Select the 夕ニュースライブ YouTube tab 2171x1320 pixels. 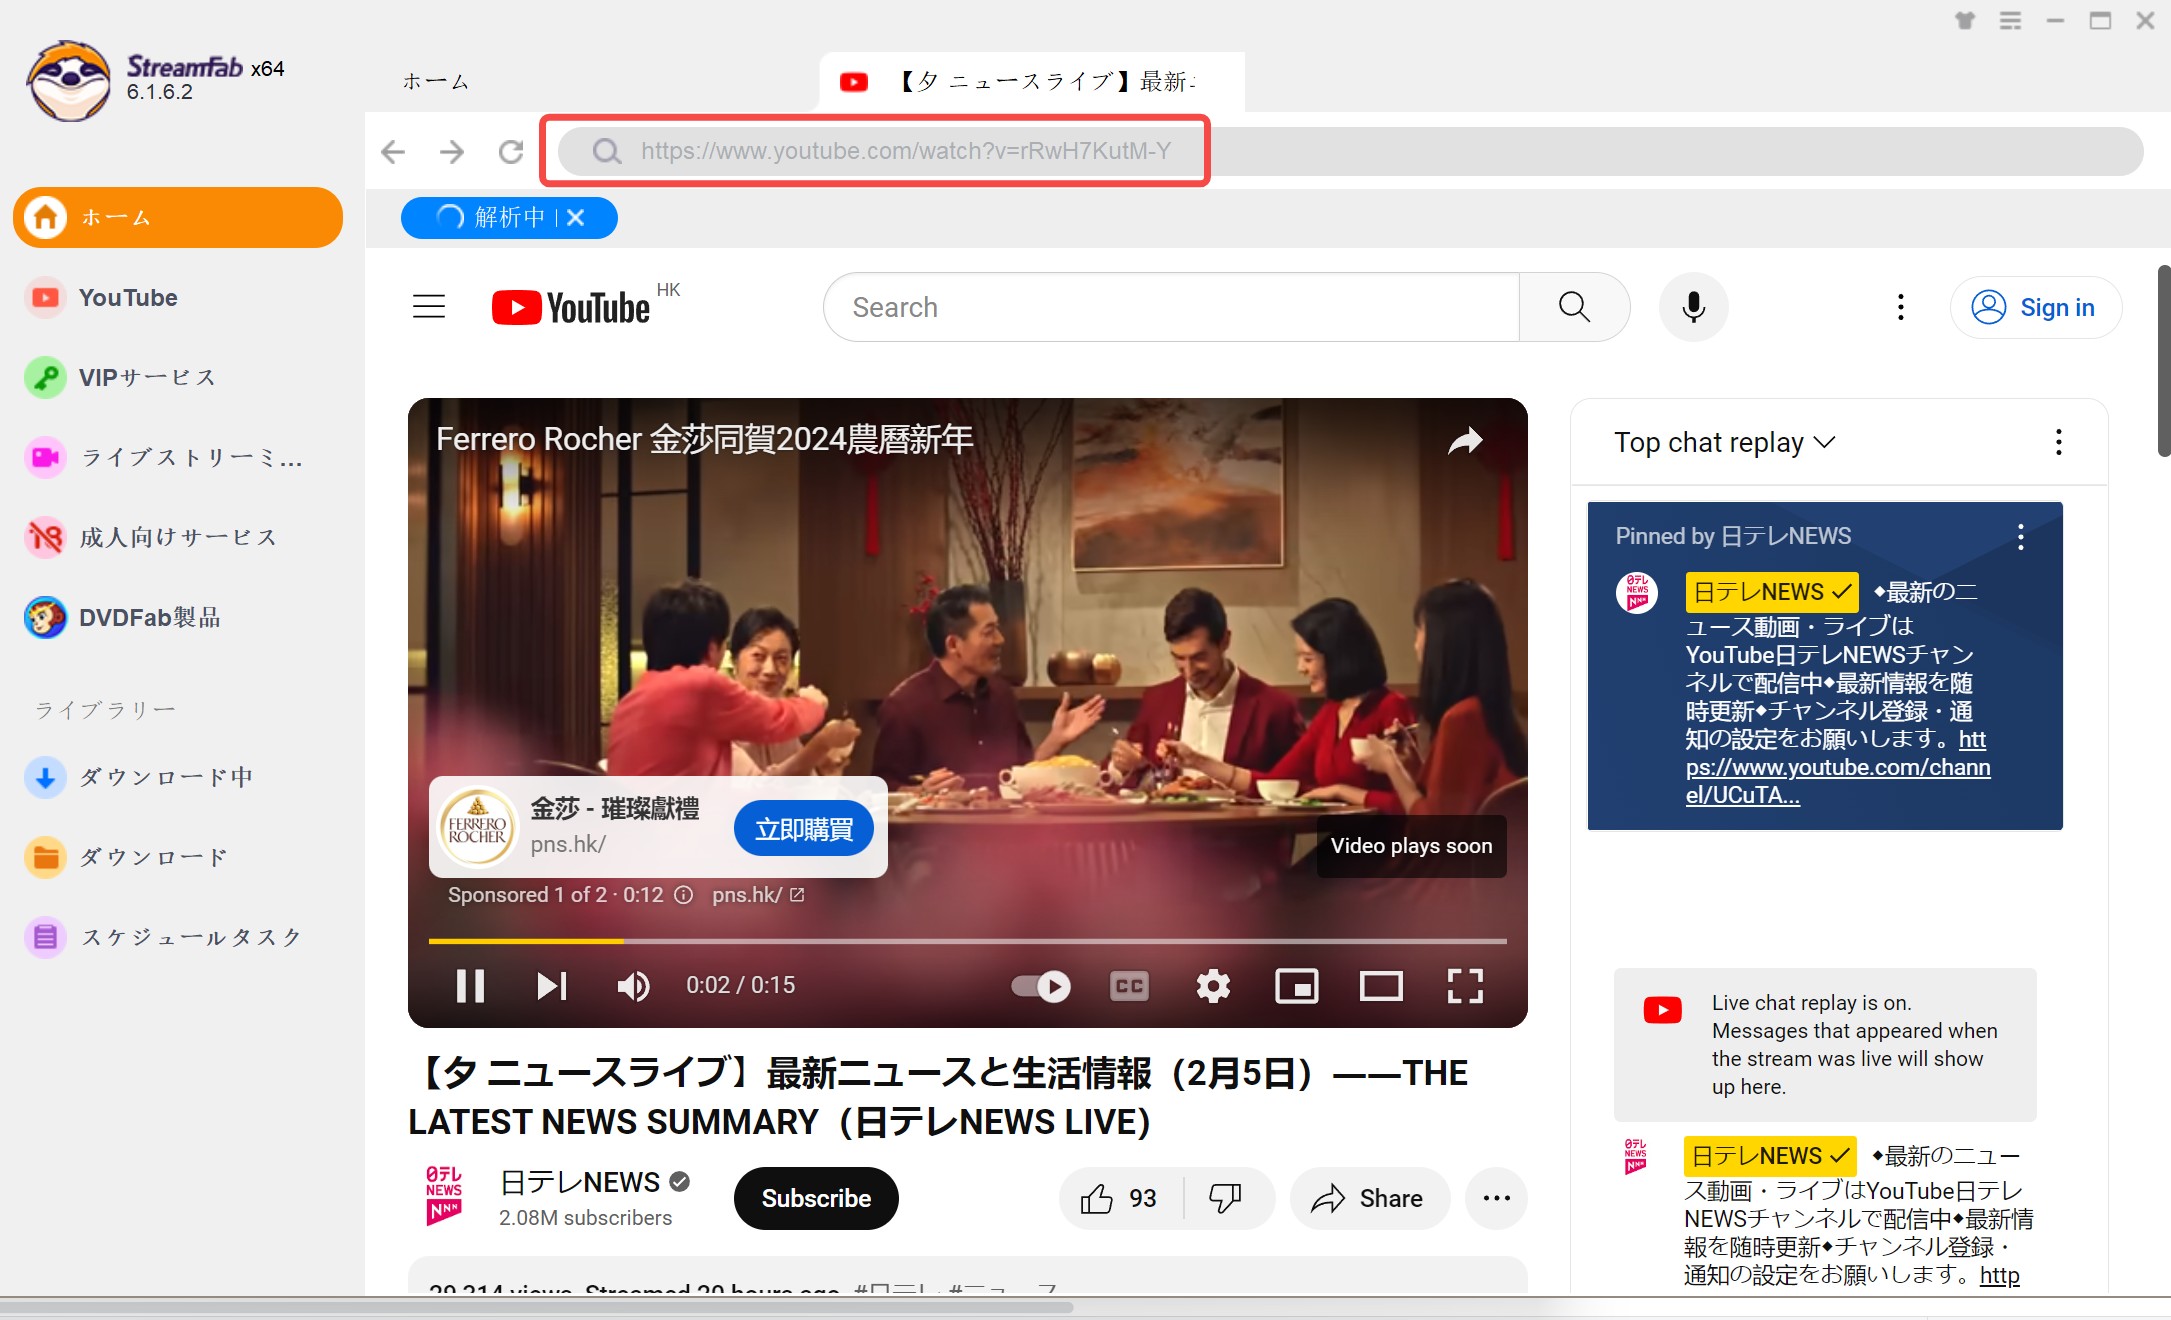tap(1032, 81)
